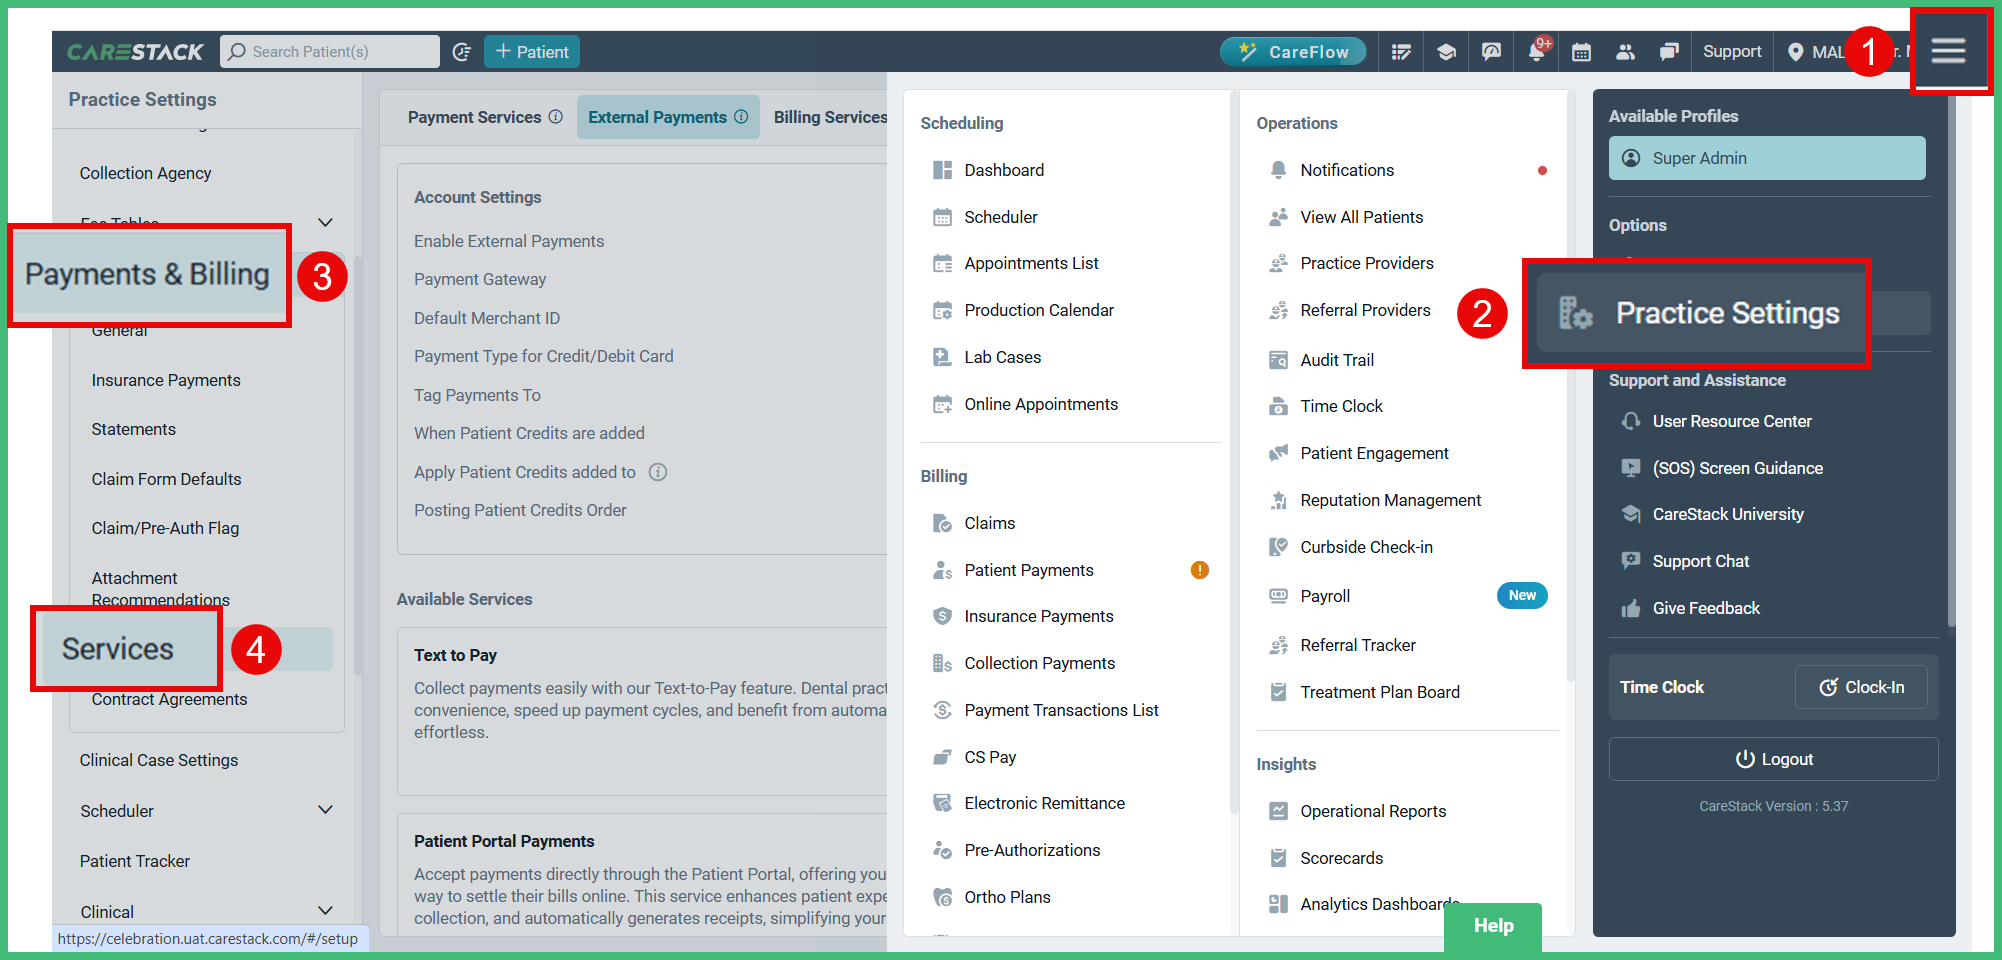Click the patients group icon in top bar
The height and width of the screenshot is (960, 2002).
pos(1625,51)
